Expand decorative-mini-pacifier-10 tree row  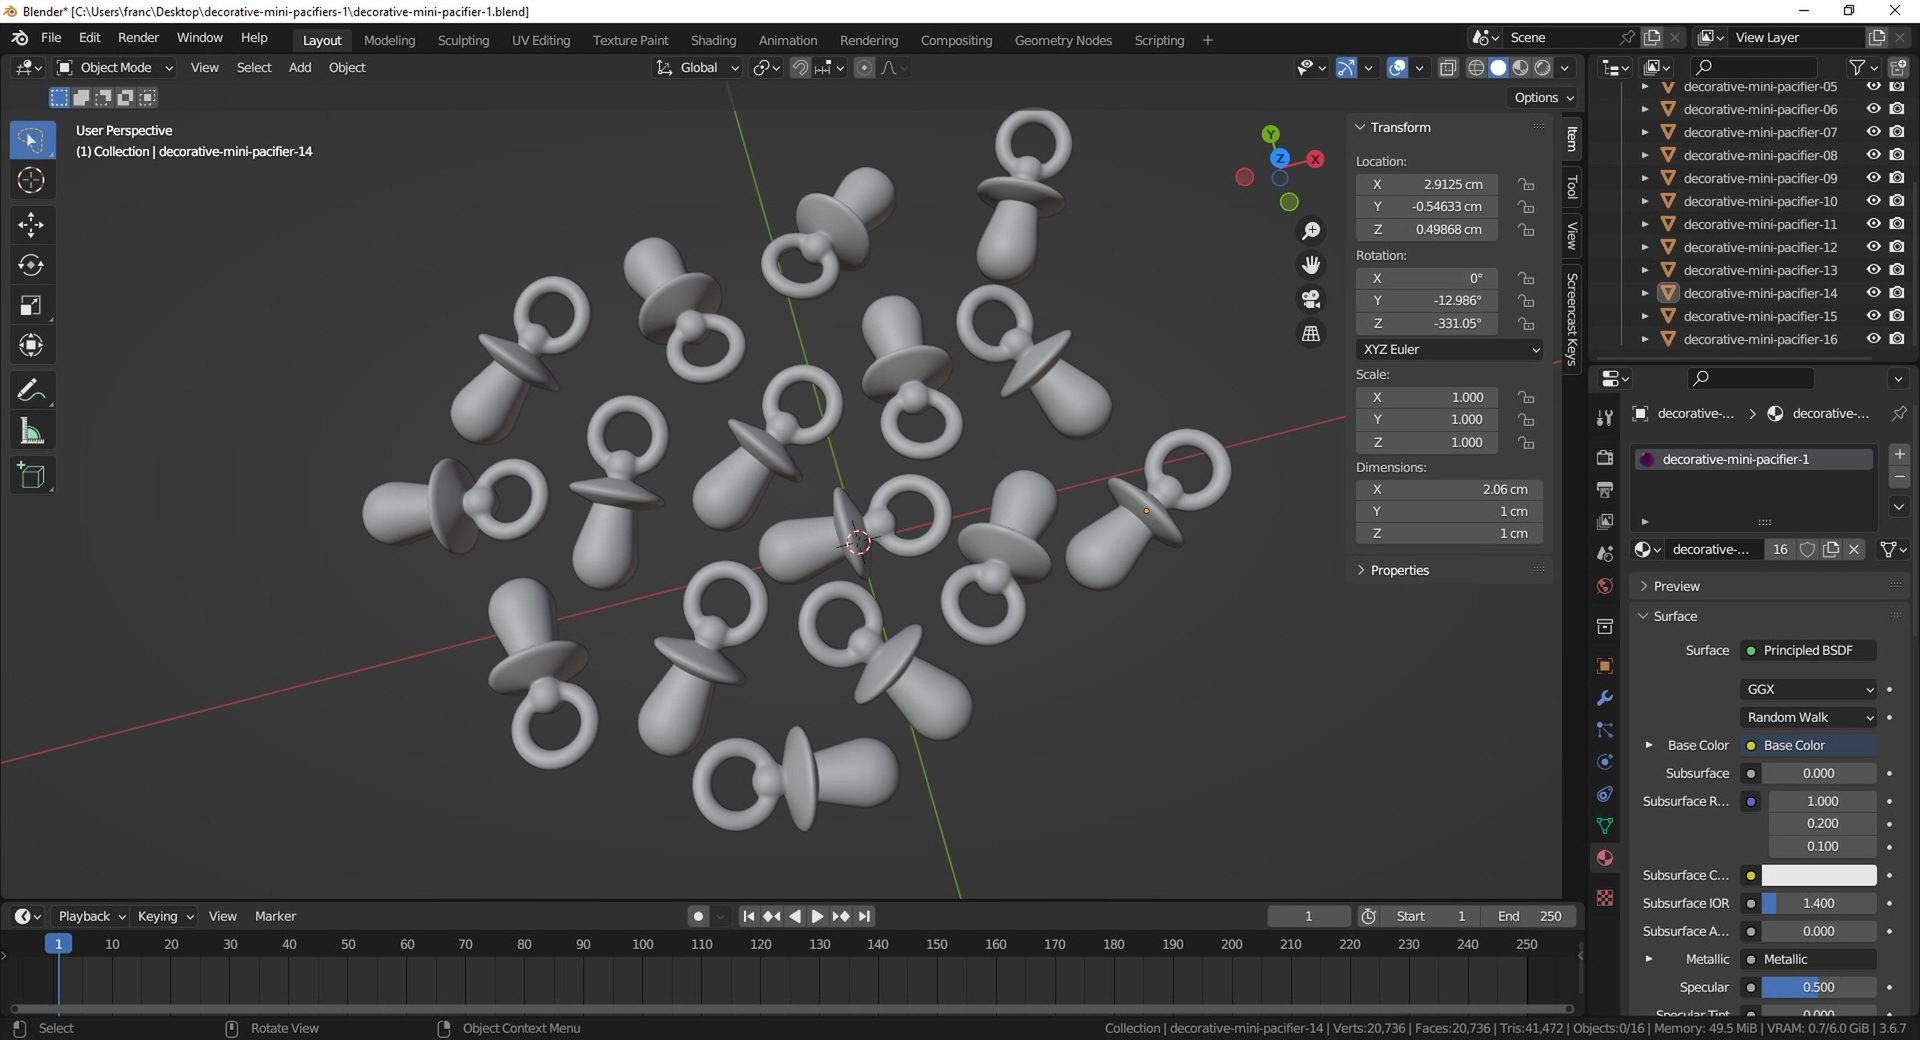click(1645, 201)
